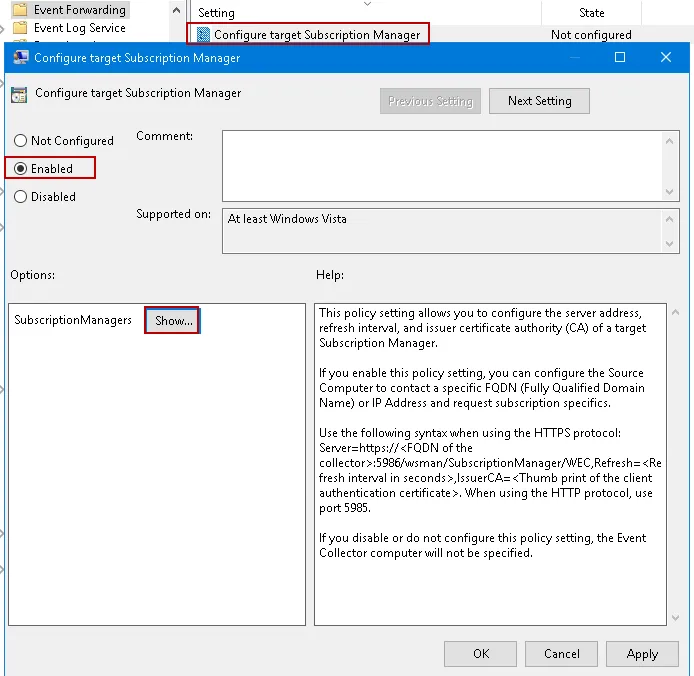Set the policy to Disabled
The height and width of the screenshot is (676, 694).
(x=20, y=197)
